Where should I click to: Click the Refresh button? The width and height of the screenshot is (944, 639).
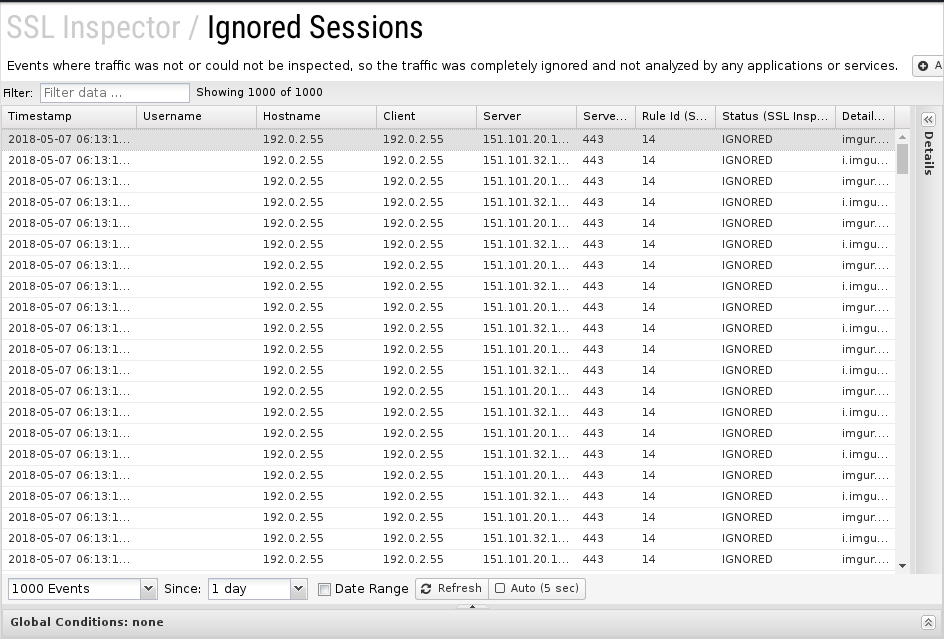click(451, 589)
